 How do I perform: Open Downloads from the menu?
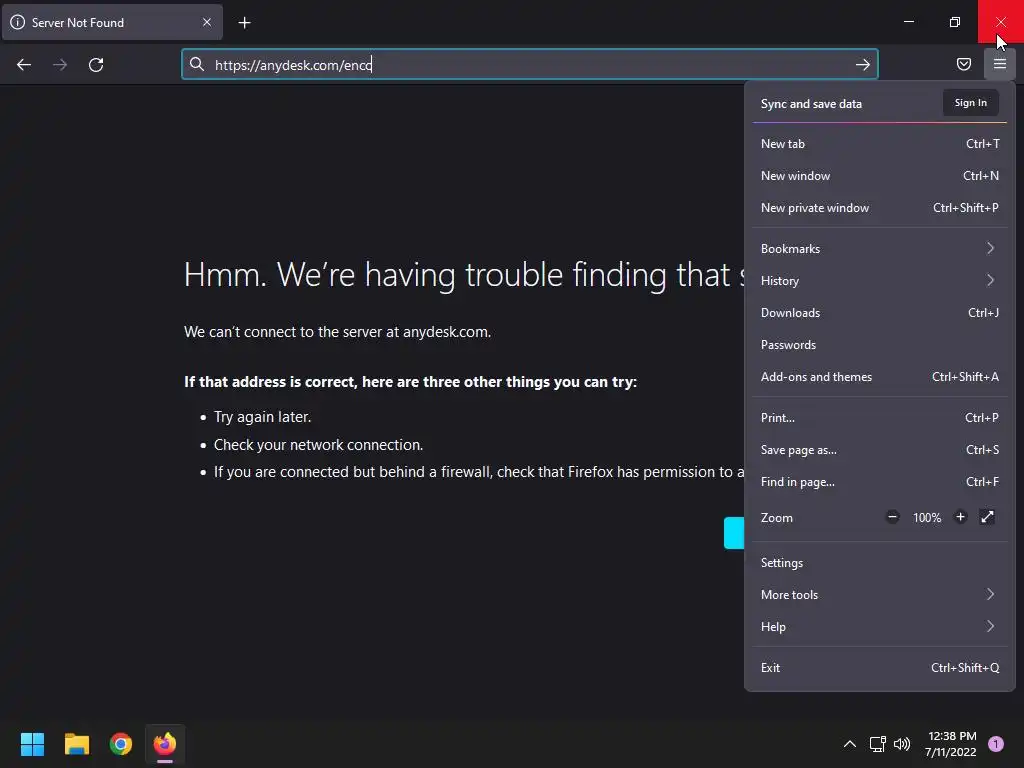(x=880, y=313)
